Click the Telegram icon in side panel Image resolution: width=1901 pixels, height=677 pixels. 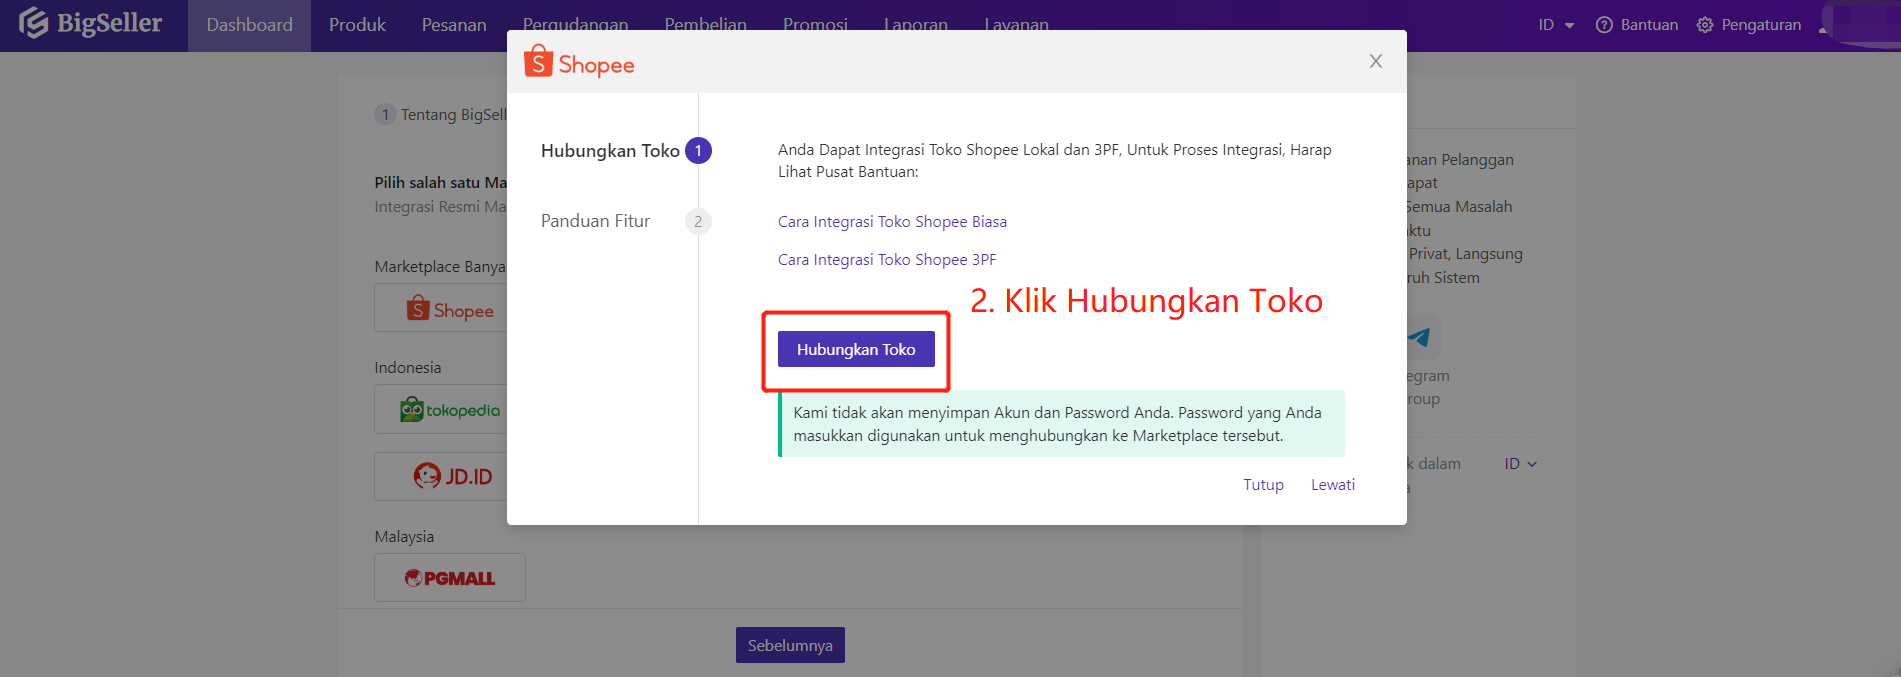tap(1420, 338)
